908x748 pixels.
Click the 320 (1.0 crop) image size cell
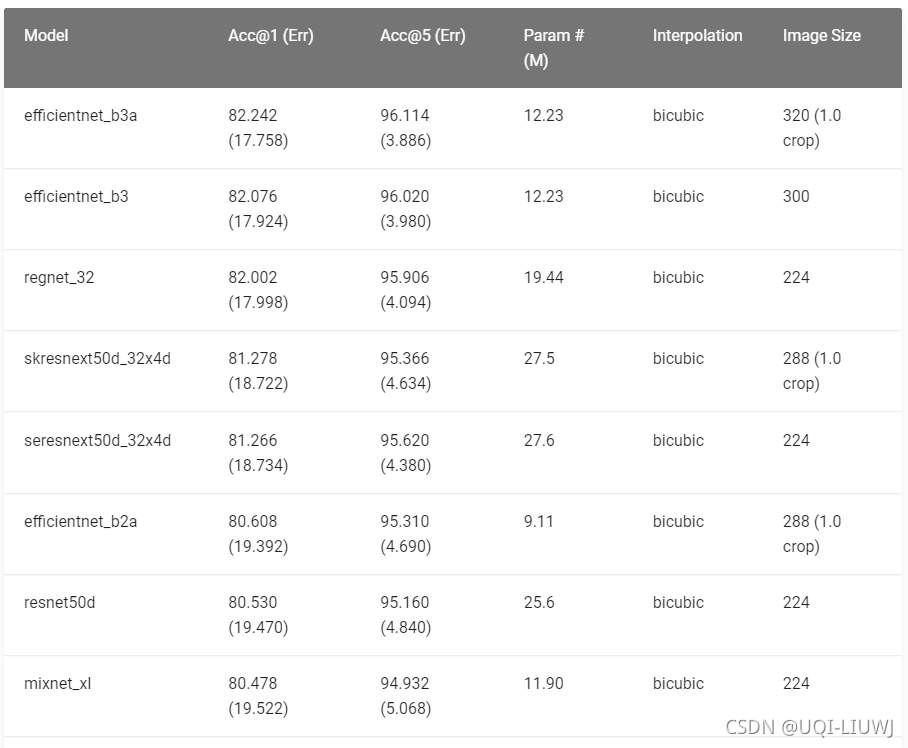(812, 127)
